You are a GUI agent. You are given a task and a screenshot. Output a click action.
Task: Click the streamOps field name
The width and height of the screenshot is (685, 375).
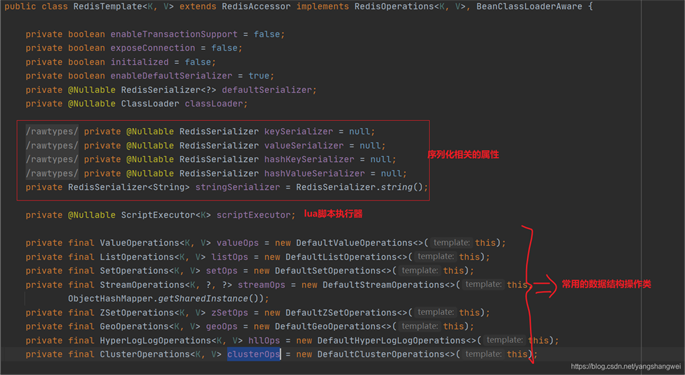[261, 285]
